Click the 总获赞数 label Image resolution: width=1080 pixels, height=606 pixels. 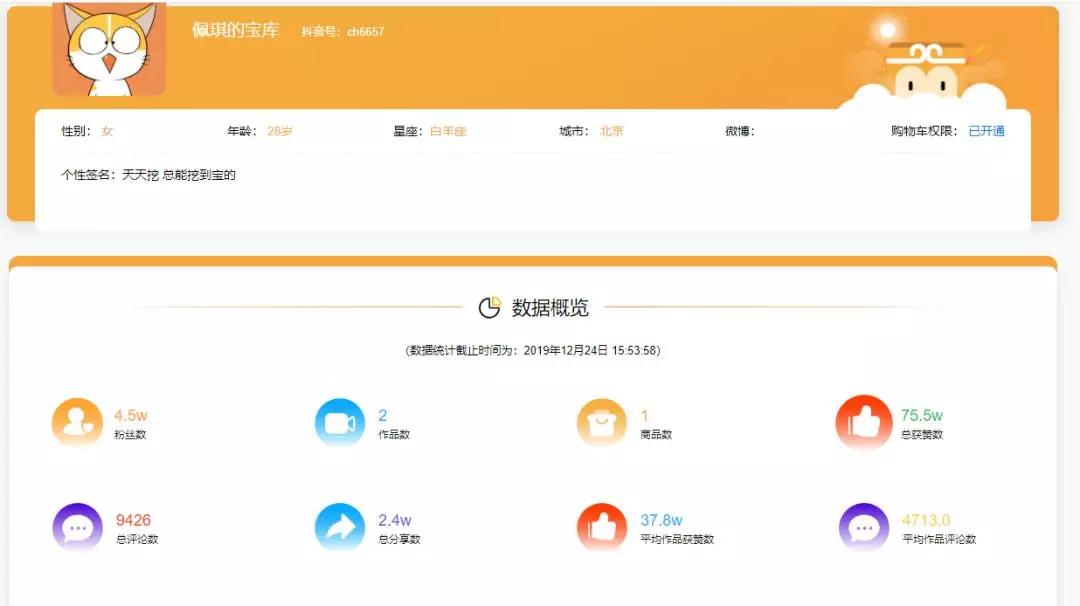click(x=922, y=435)
